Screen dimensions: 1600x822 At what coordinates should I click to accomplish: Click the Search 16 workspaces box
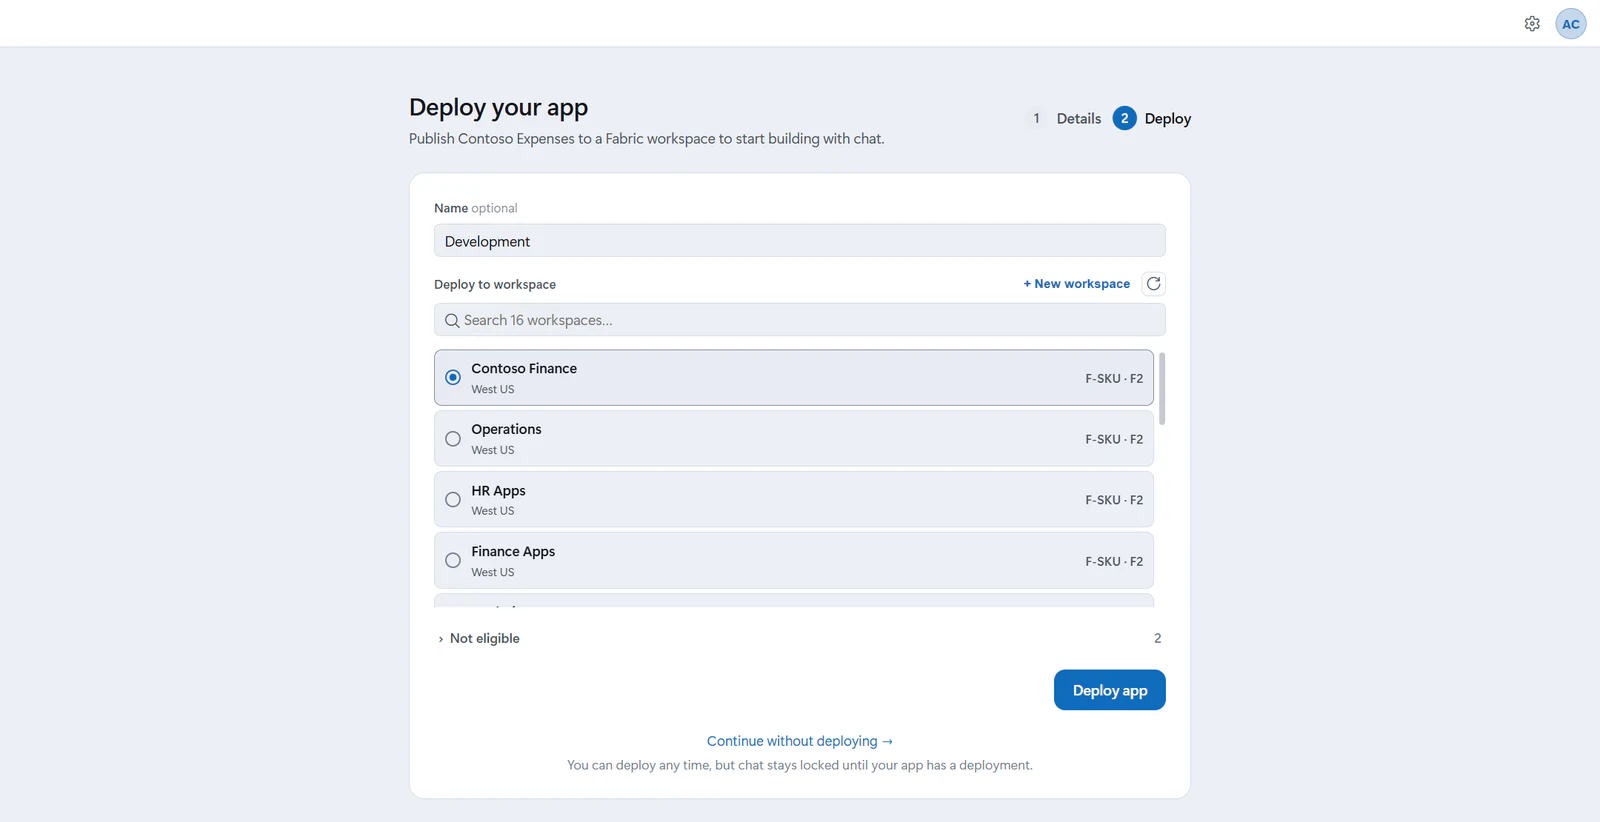[800, 320]
